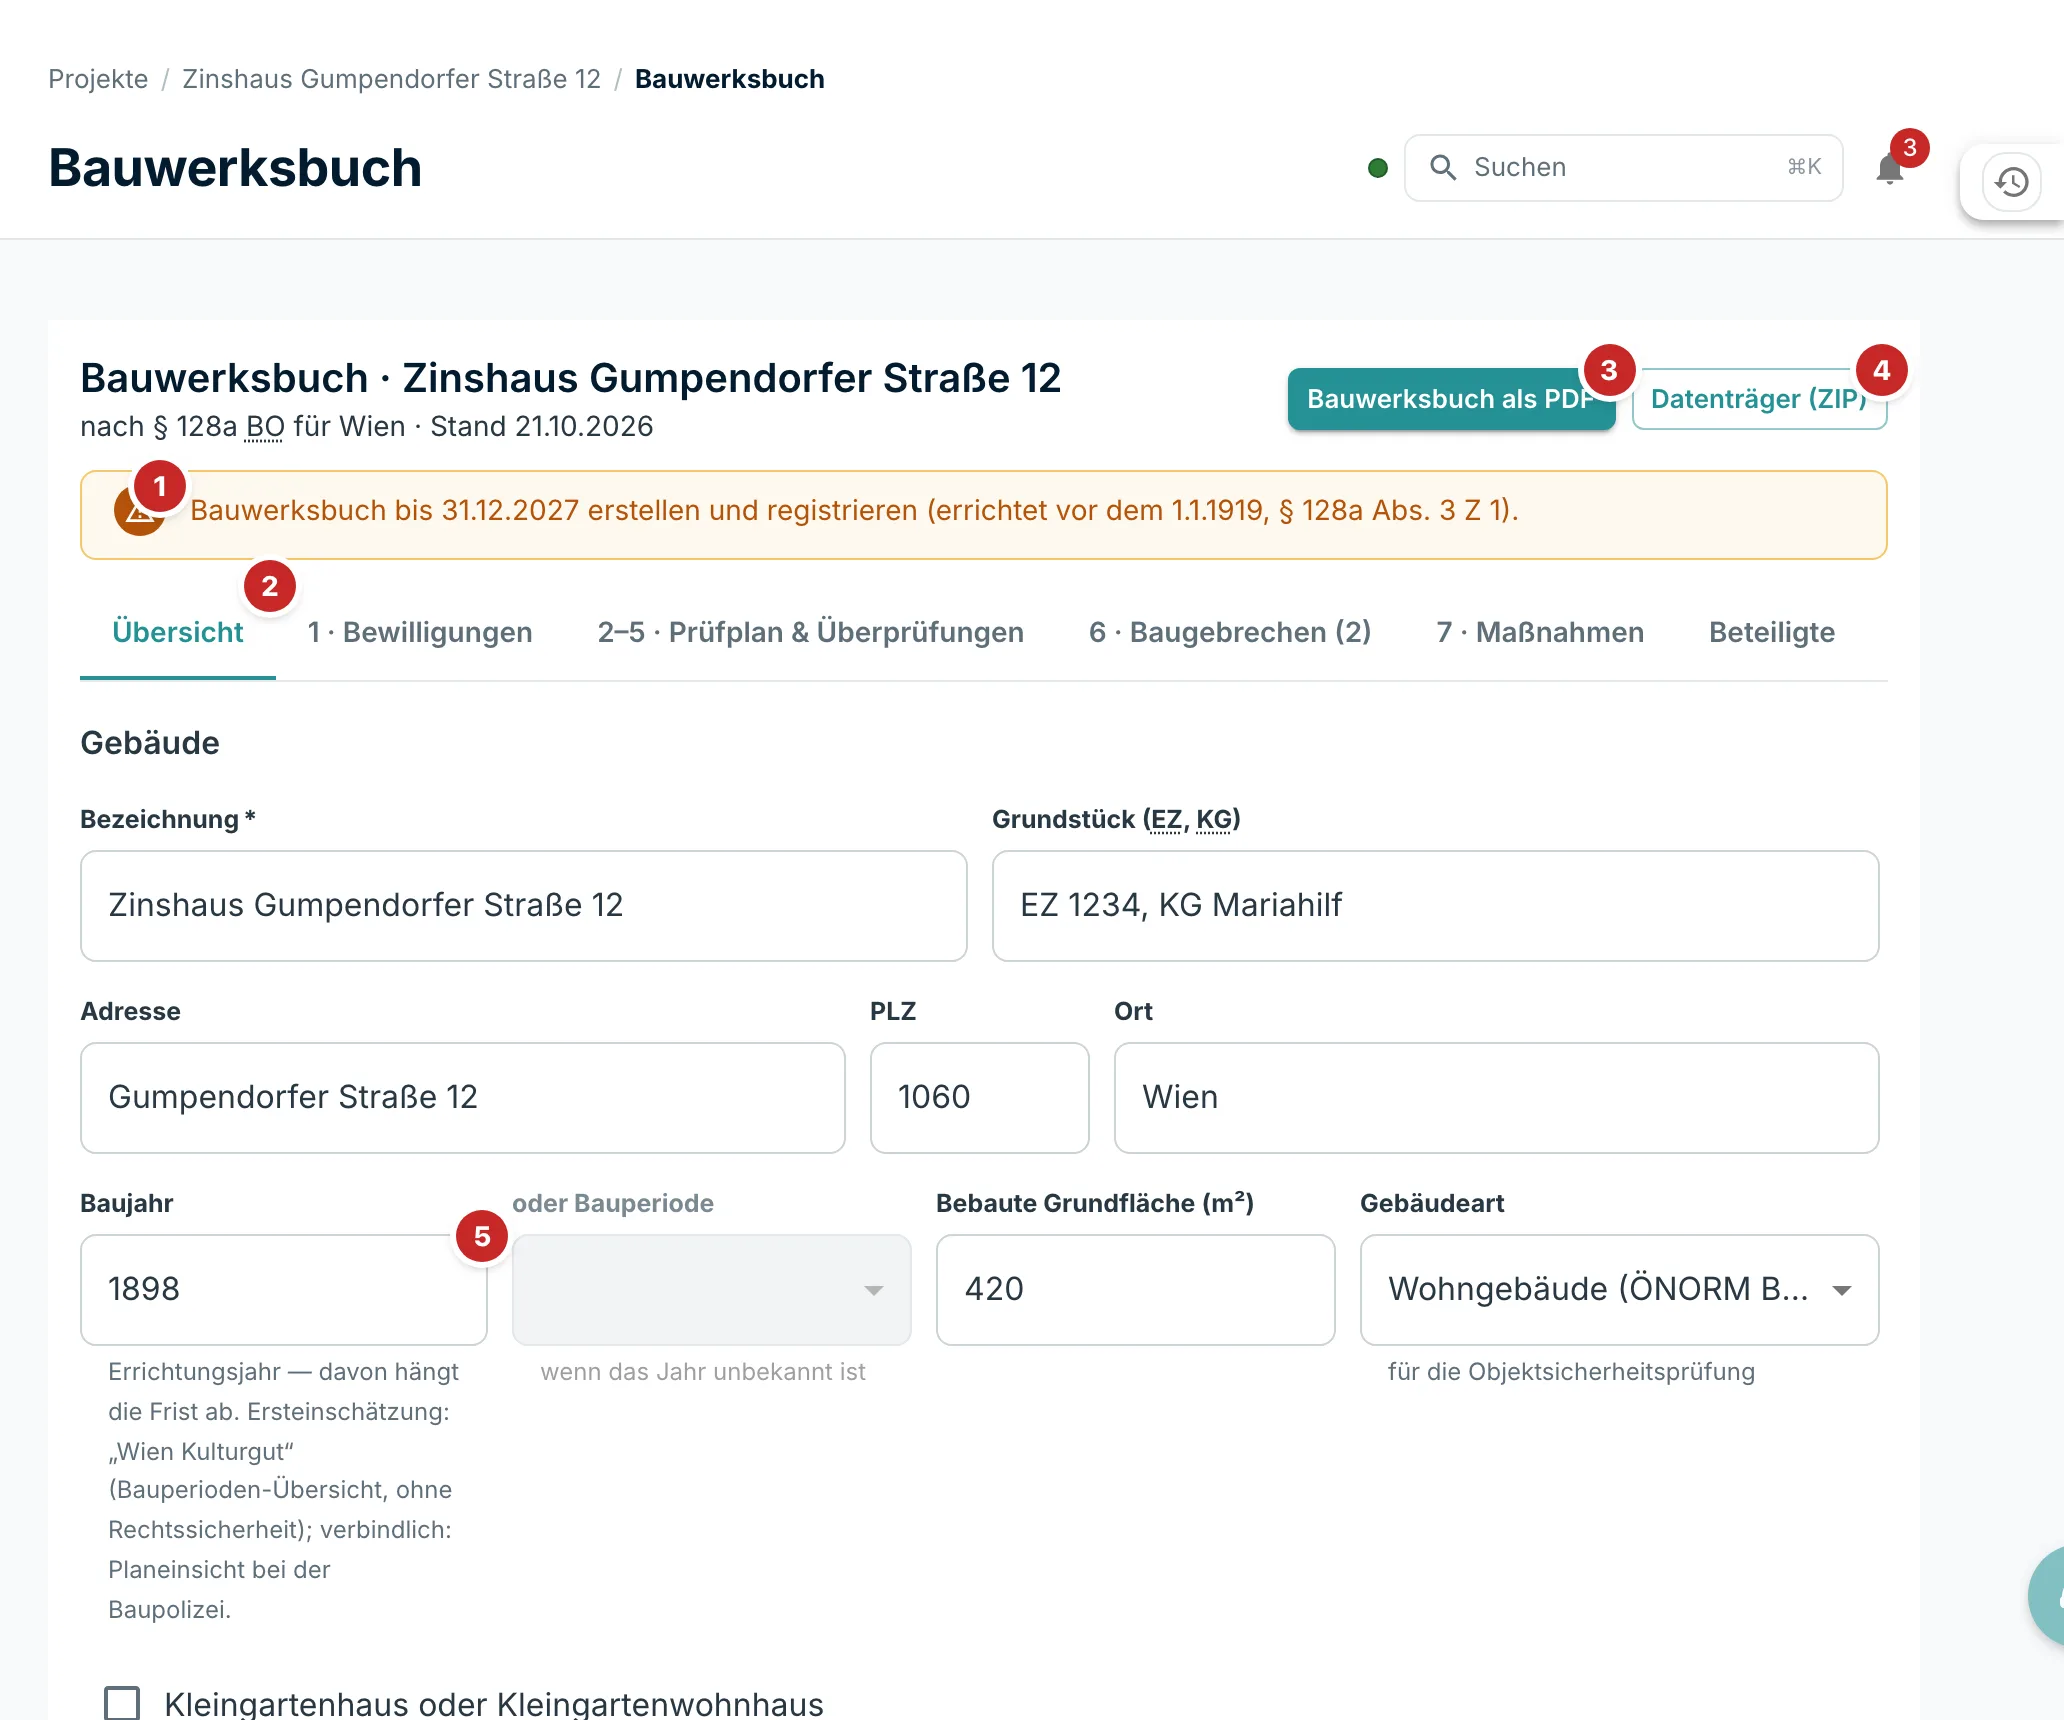Open the Bauperiode dropdown
The width and height of the screenshot is (2064, 1720).
[x=711, y=1289]
